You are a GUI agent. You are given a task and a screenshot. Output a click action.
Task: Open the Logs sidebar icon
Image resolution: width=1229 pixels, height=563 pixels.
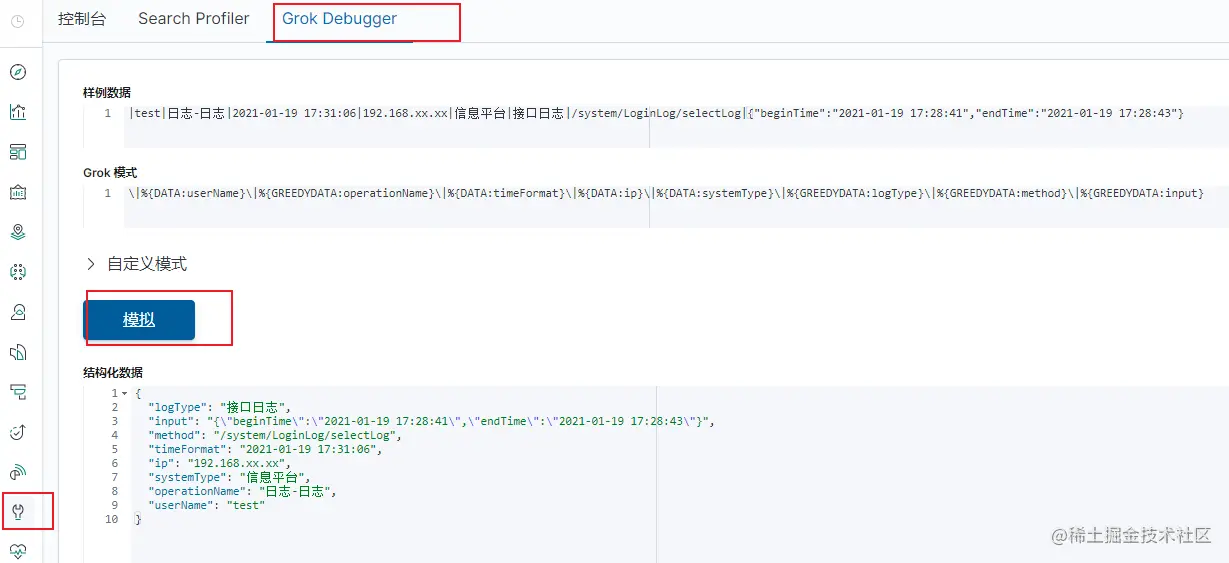click(17, 352)
